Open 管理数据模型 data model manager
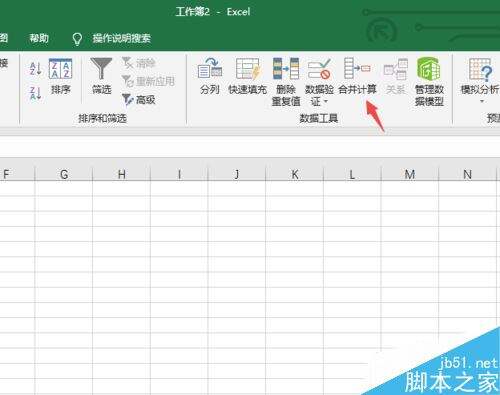 point(429,82)
